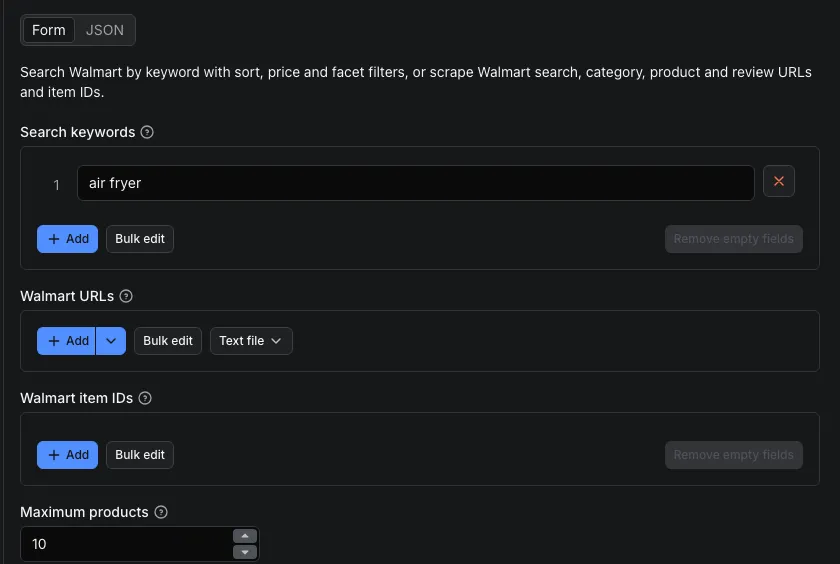Add a new Walmart item ID
840x564 pixels.
pos(68,455)
